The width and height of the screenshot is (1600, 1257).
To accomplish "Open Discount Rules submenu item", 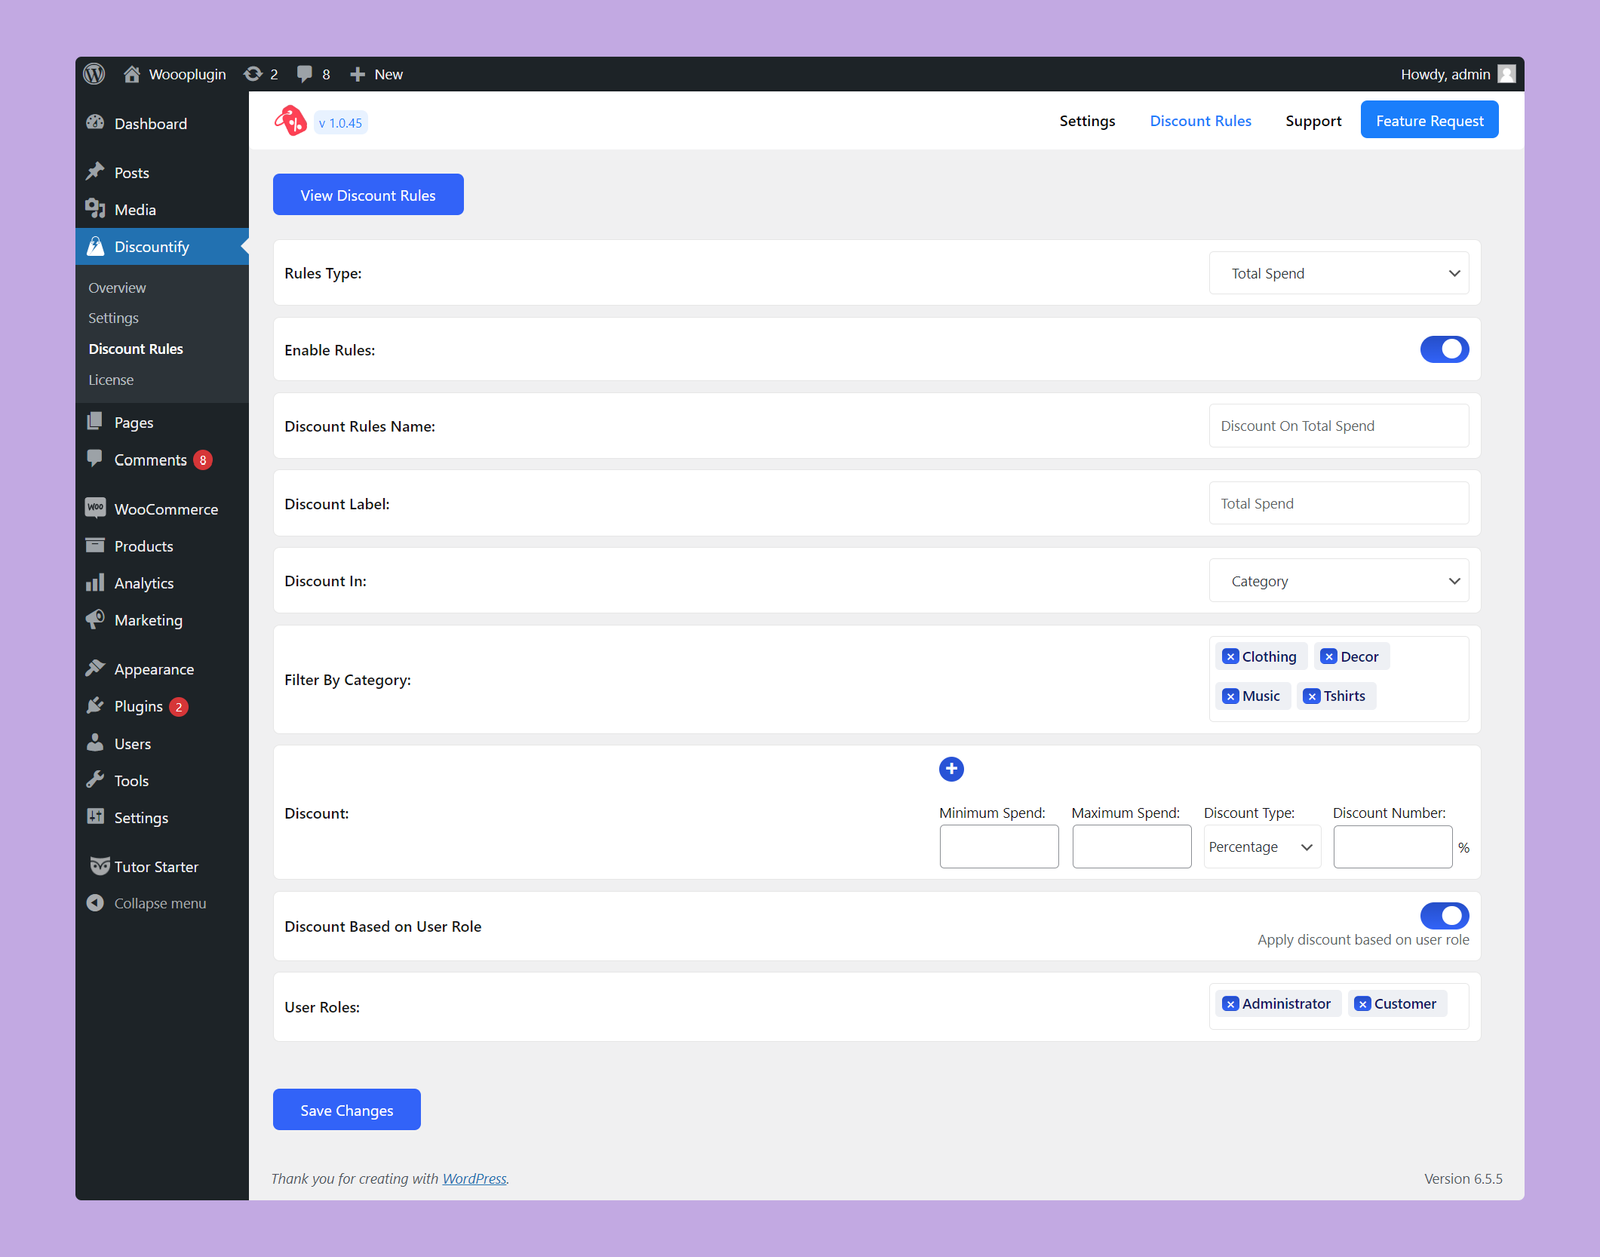I will [136, 349].
